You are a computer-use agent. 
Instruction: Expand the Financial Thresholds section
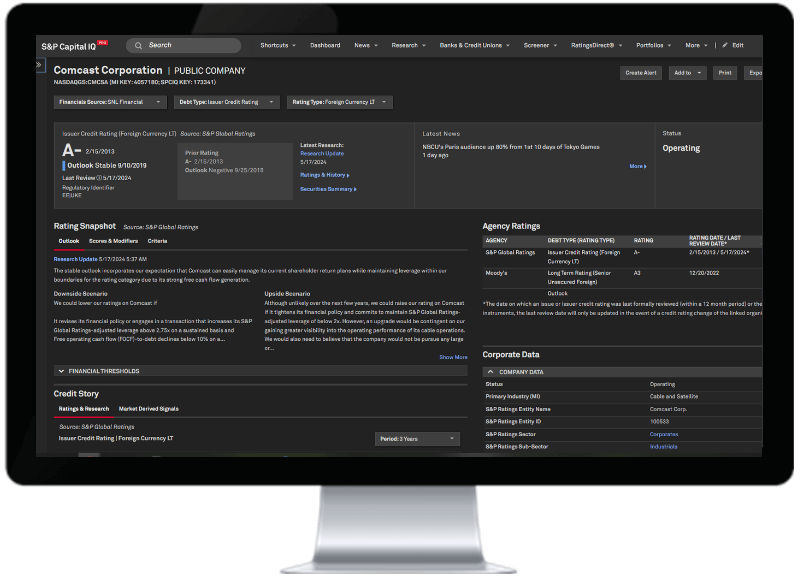click(261, 371)
